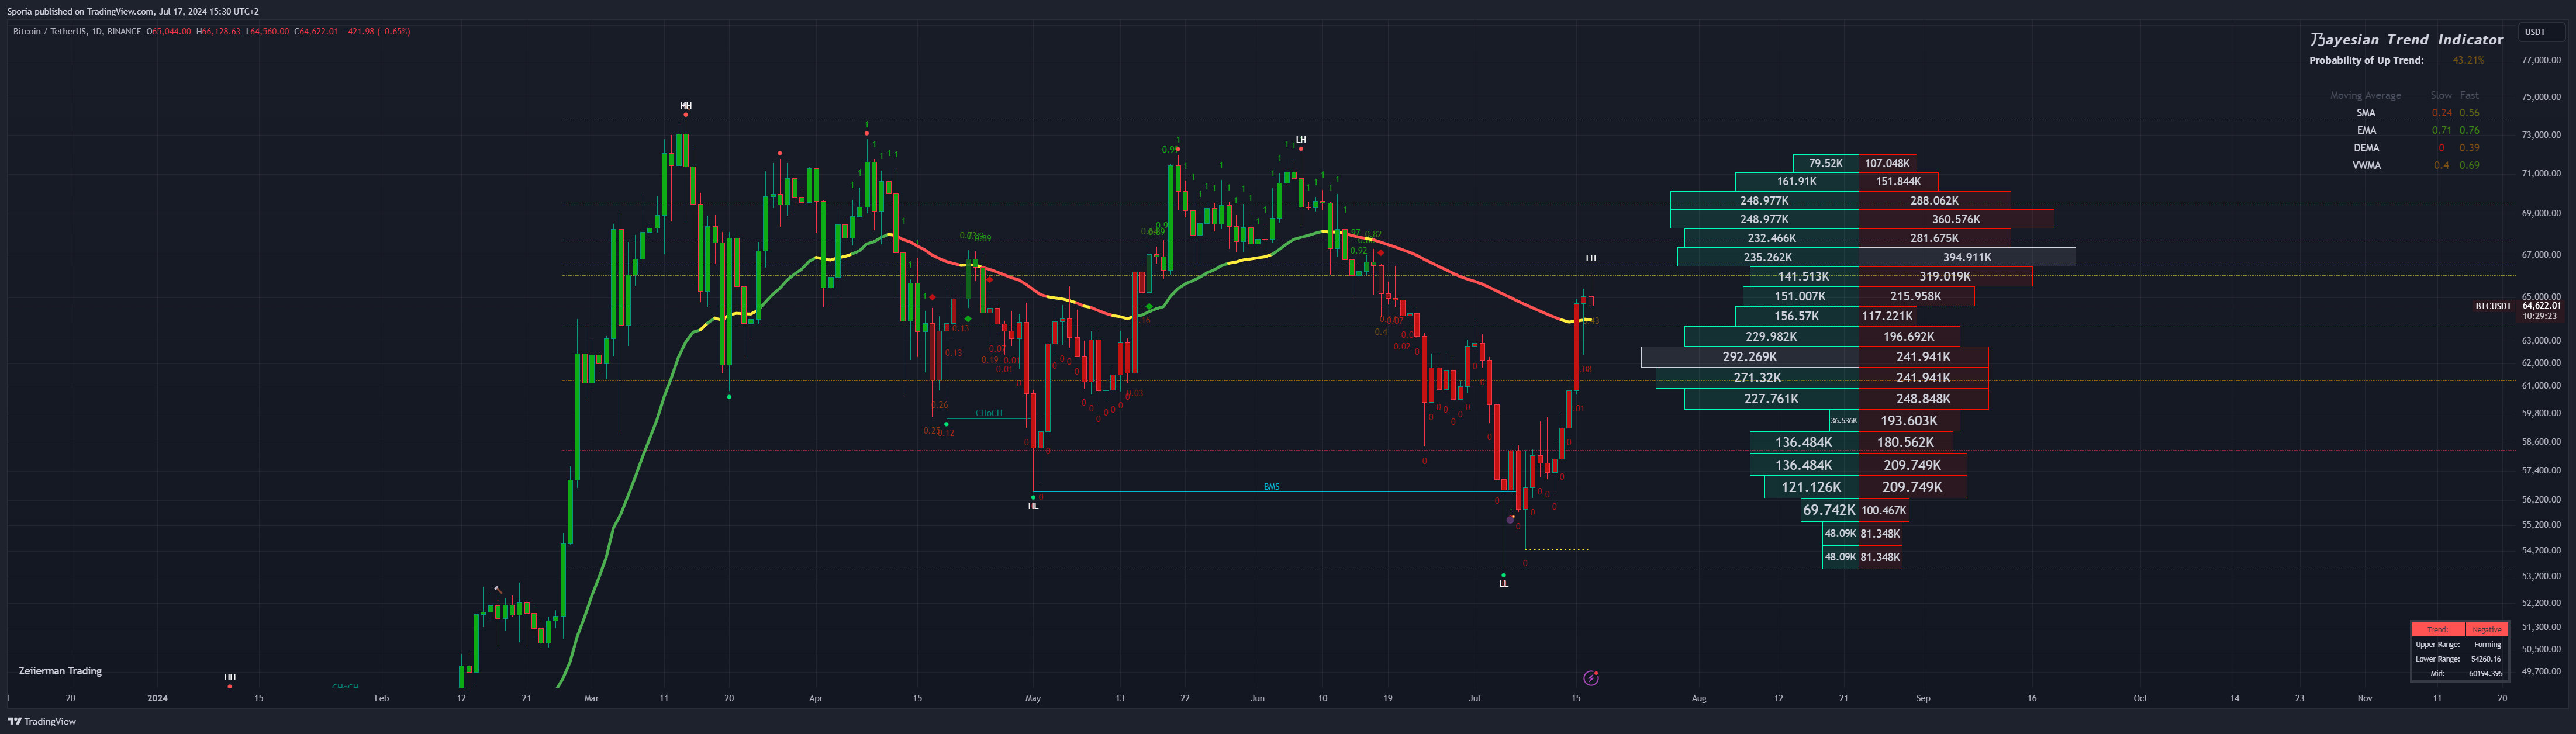Click the Nov label on time axis
Screen dimensions: 2576x734
click(2365, 698)
